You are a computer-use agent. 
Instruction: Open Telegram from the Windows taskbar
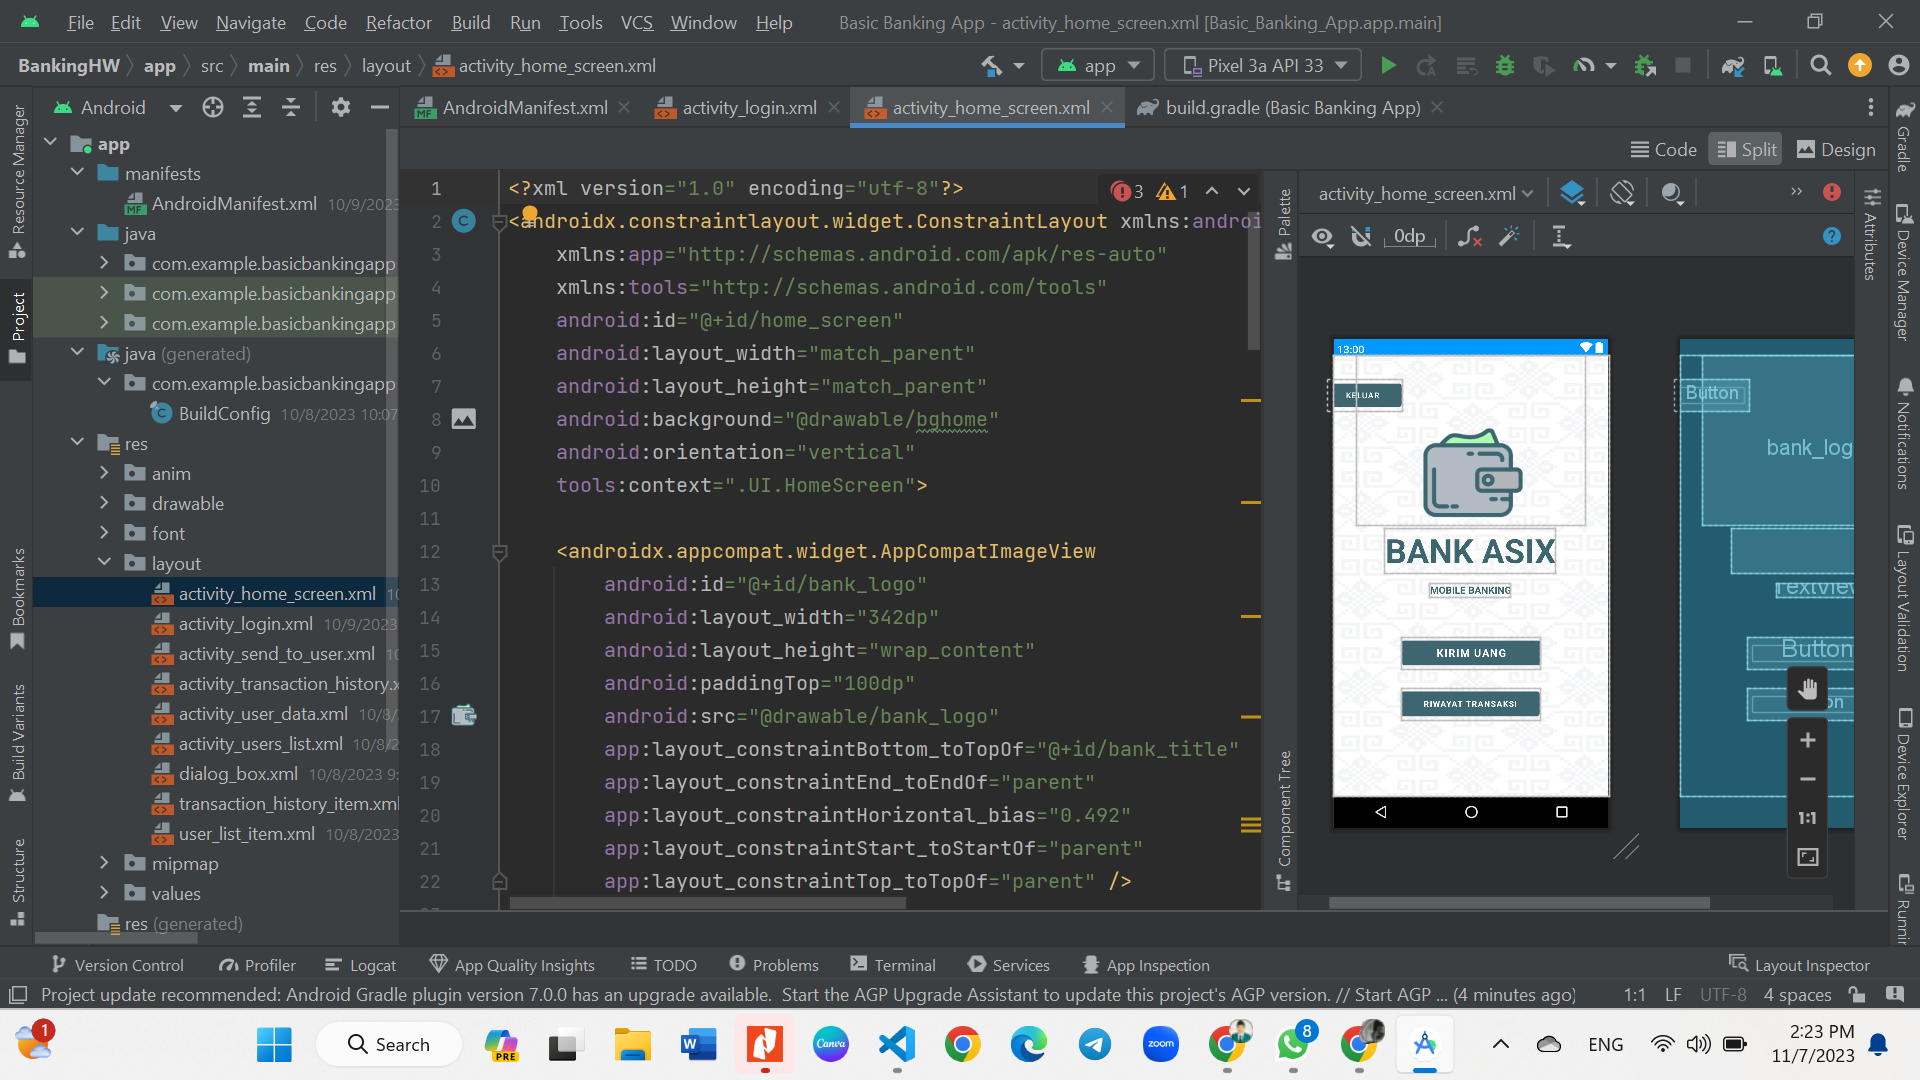point(1095,1045)
